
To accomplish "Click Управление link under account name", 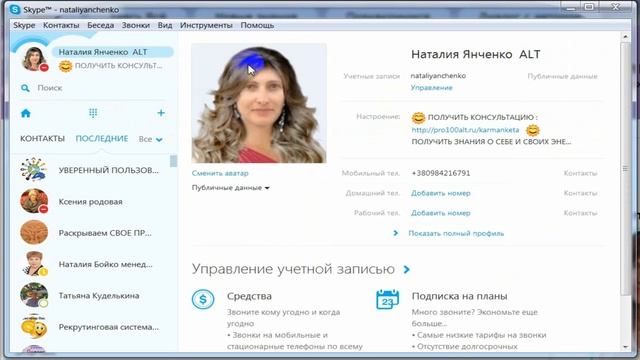I will (x=431, y=87).
